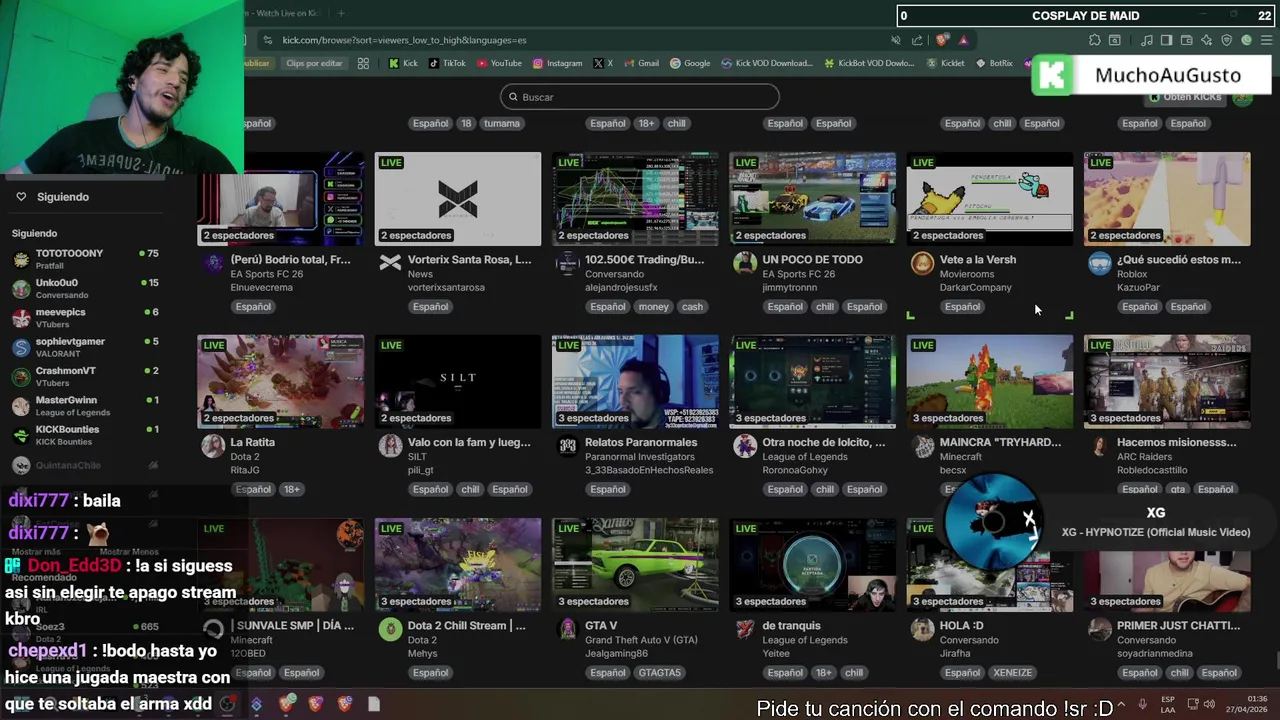Open the QuintanaChile offline channel in sidebar

[x=85, y=465]
